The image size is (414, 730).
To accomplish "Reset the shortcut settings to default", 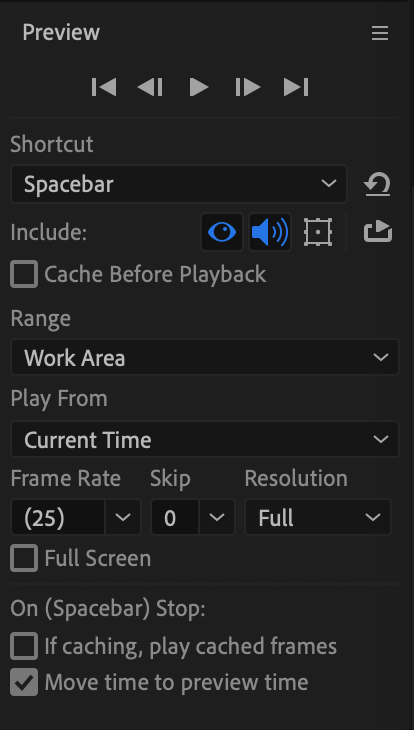I will click(x=377, y=184).
